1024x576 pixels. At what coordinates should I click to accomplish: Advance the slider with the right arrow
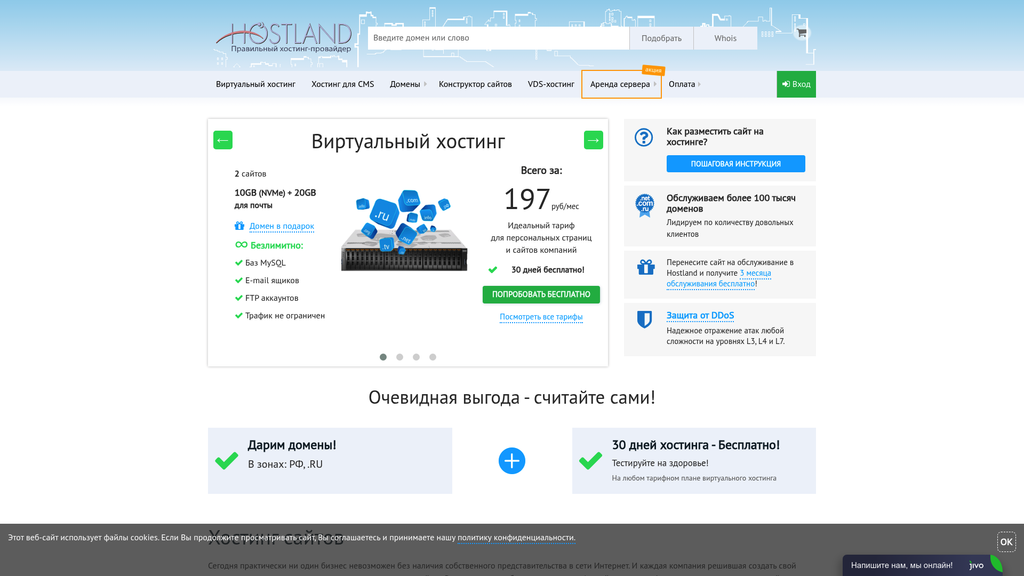point(593,139)
